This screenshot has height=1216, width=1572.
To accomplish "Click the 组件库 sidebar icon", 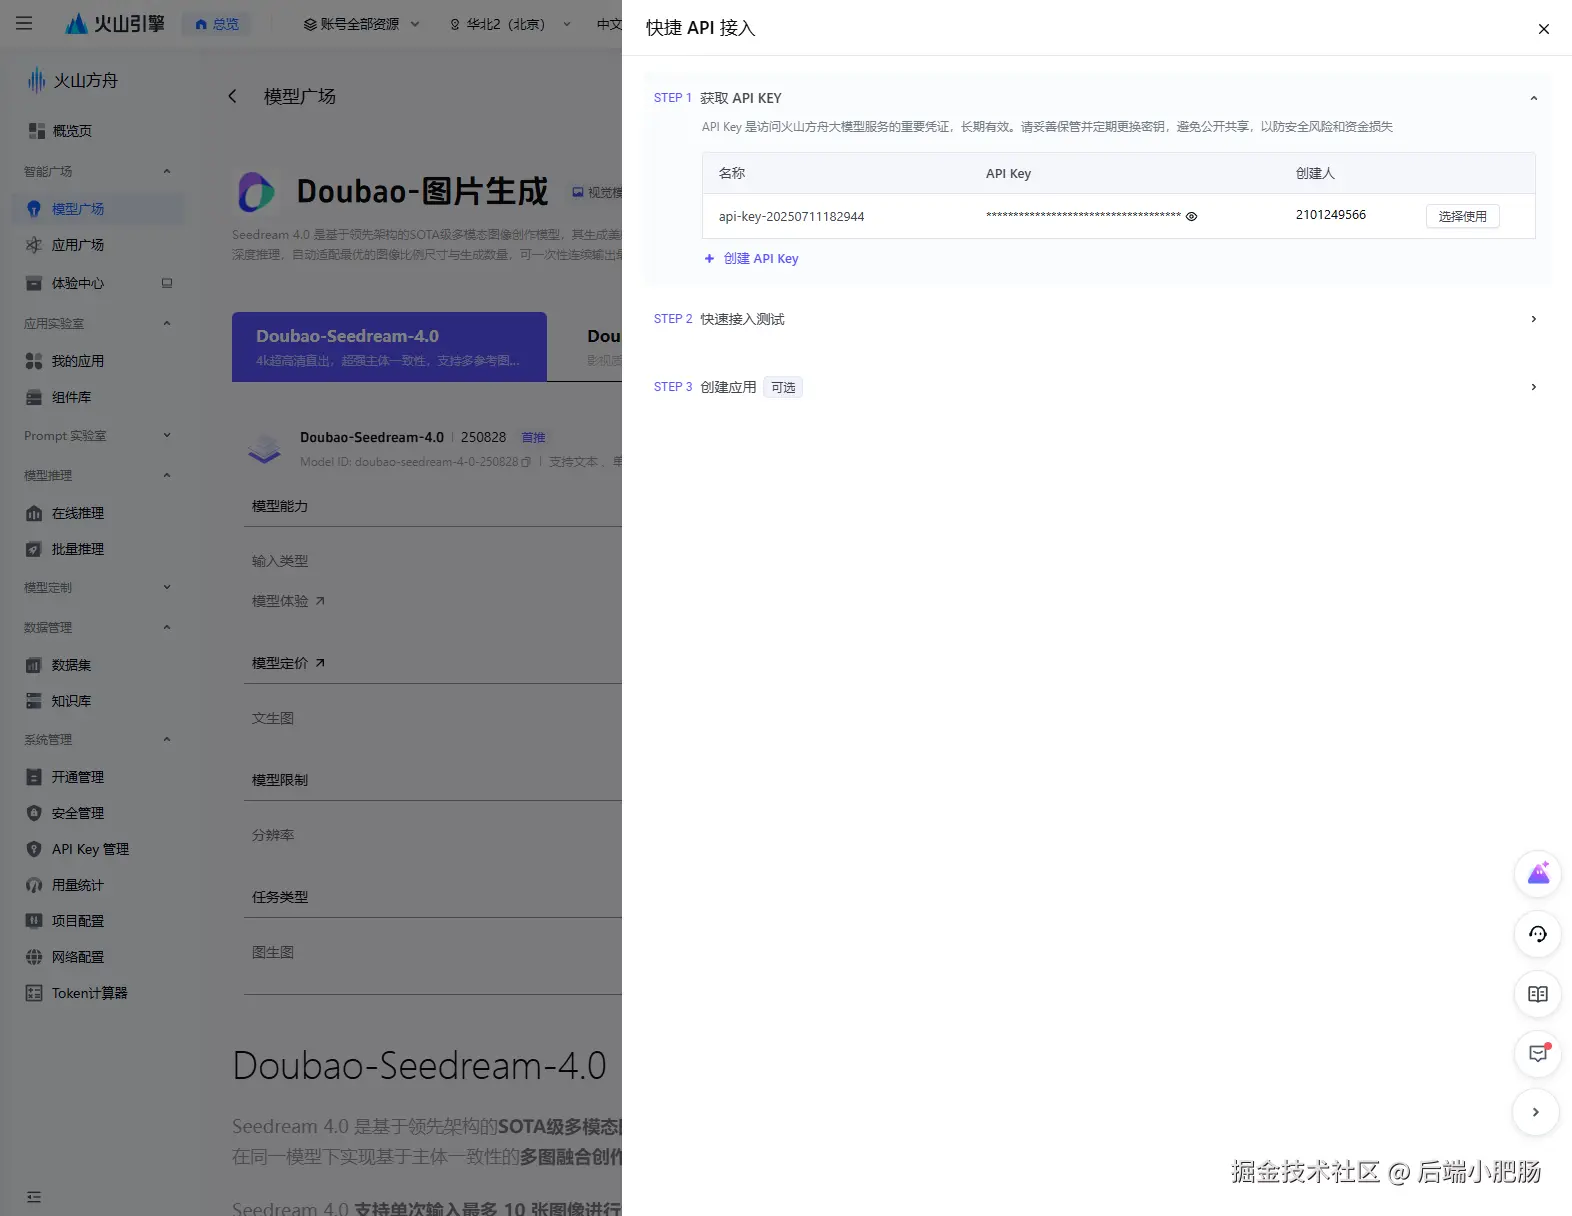I will [x=34, y=397].
